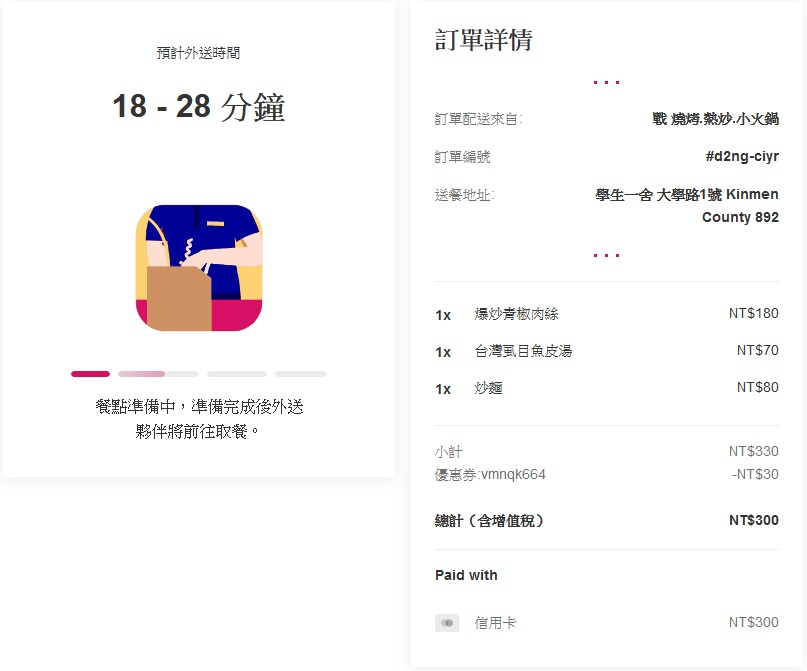Click the 總計（含增值稅）total row
The width and height of the screenshot is (807, 671).
(x=607, y=521)
